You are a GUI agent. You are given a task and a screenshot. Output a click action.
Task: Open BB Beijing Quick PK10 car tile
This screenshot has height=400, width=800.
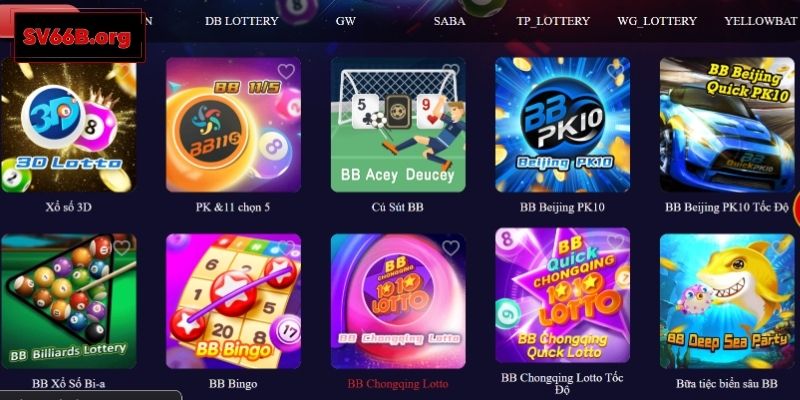(728, 124)
